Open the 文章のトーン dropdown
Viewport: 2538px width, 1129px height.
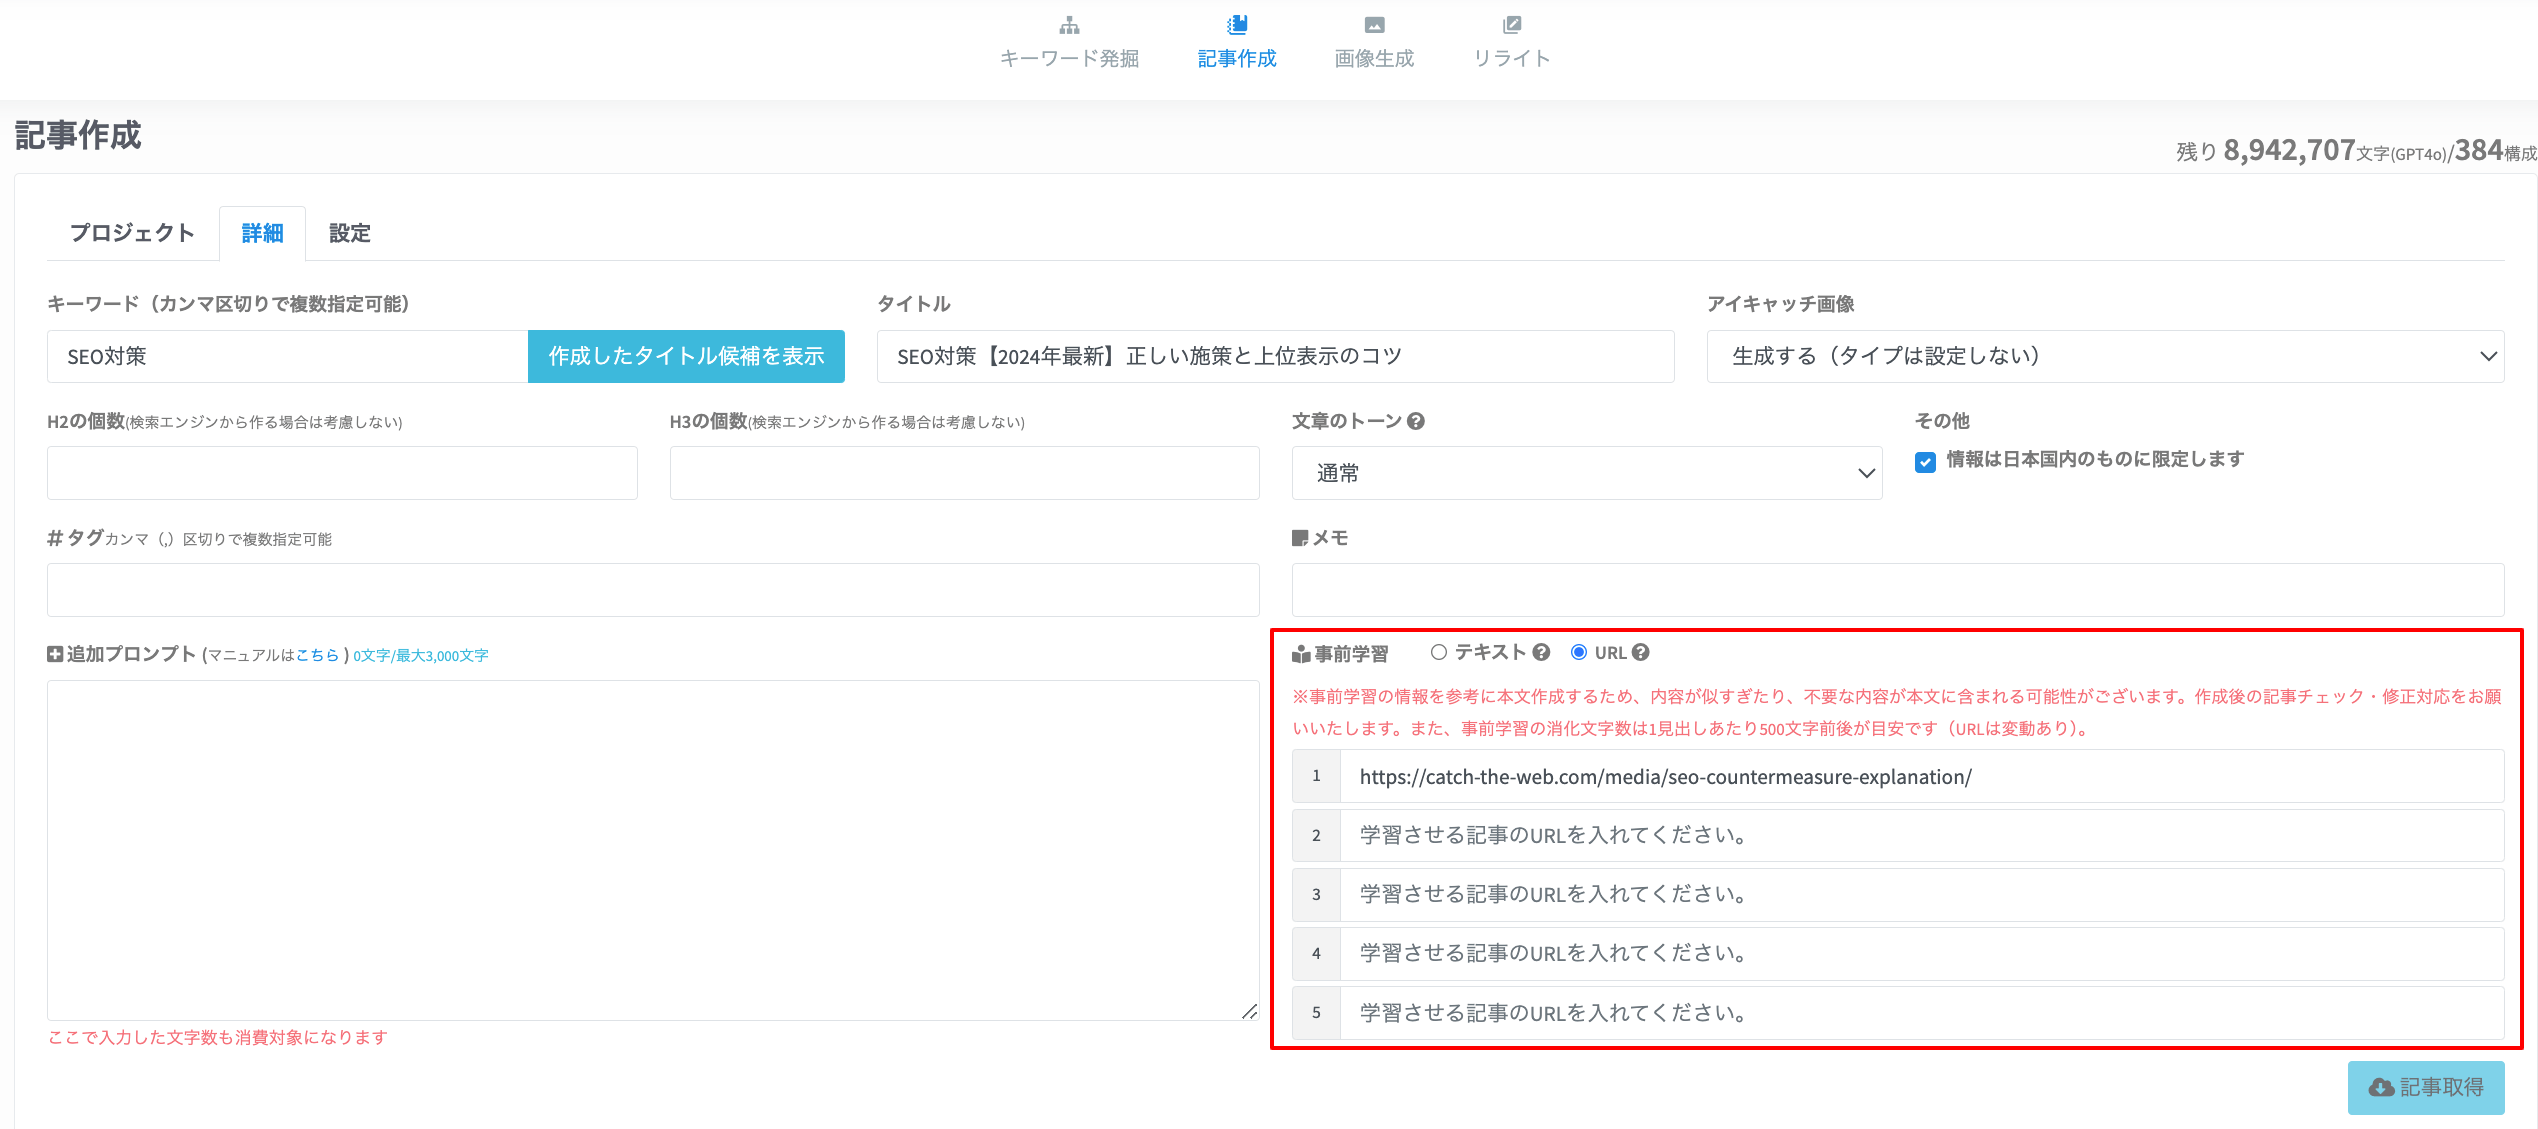(x=1586, y=473)
